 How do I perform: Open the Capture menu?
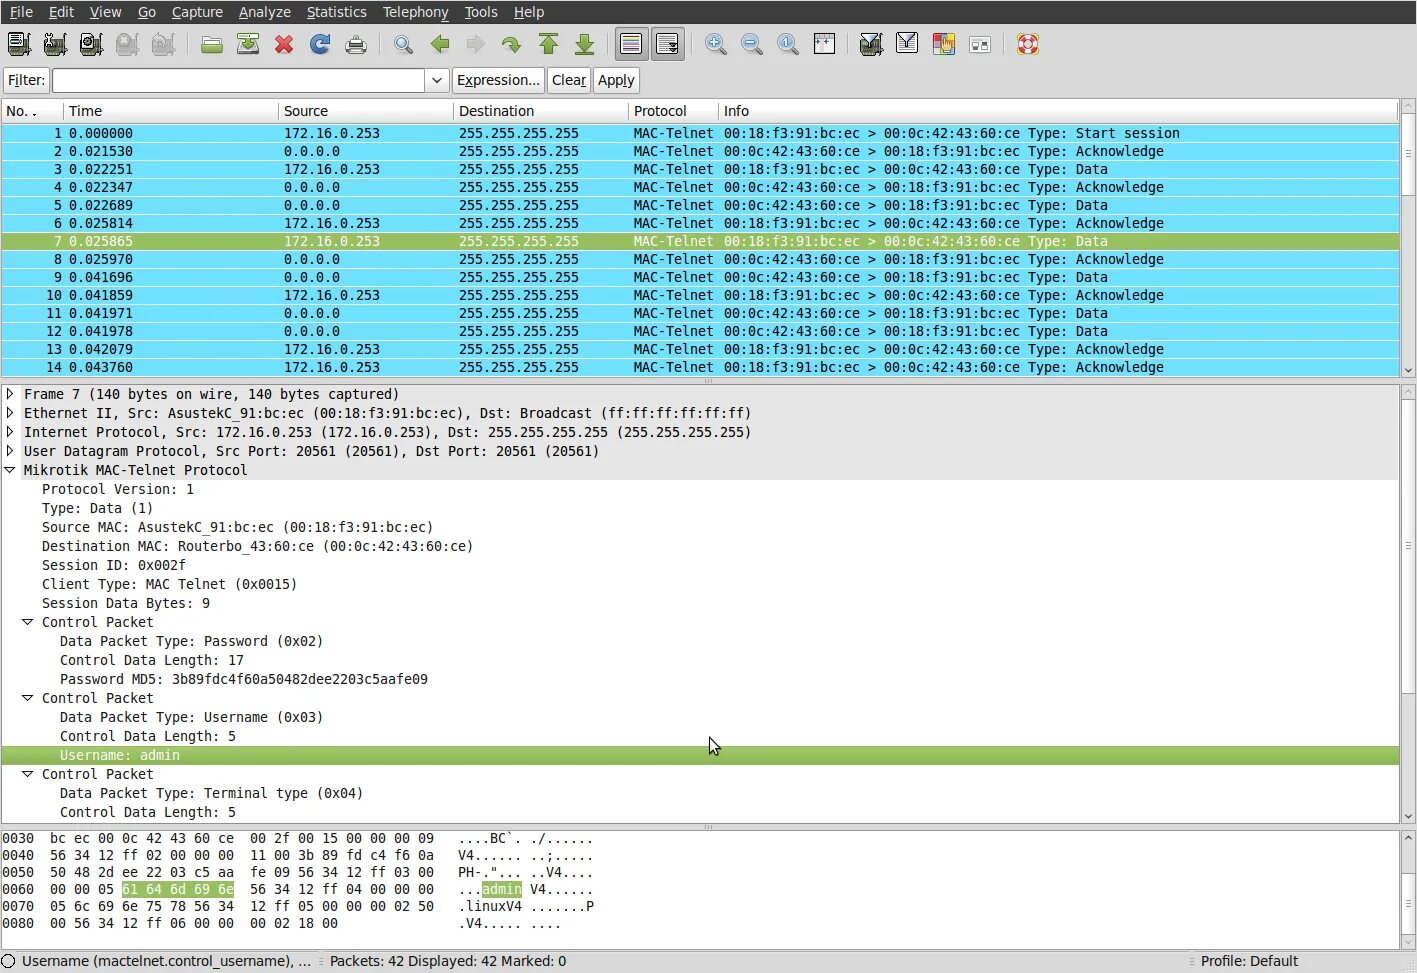coord(197,12)
